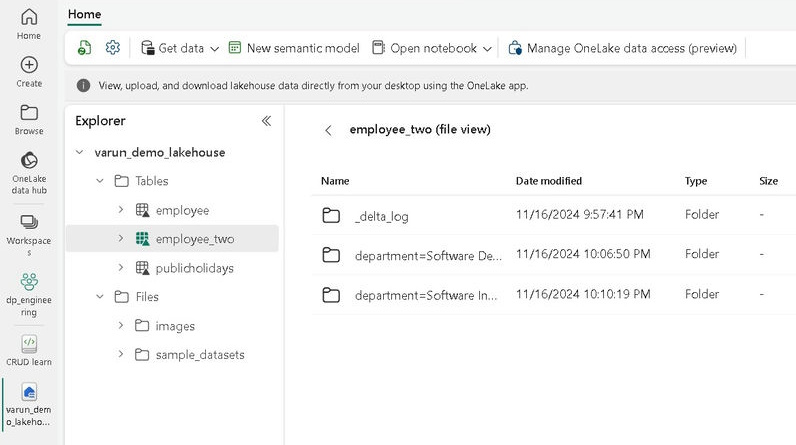Image resolution: width=796 pixels, height=445 pixels.
Task: Click the settings gear icon in toolbar
Action: pos(113,48)
